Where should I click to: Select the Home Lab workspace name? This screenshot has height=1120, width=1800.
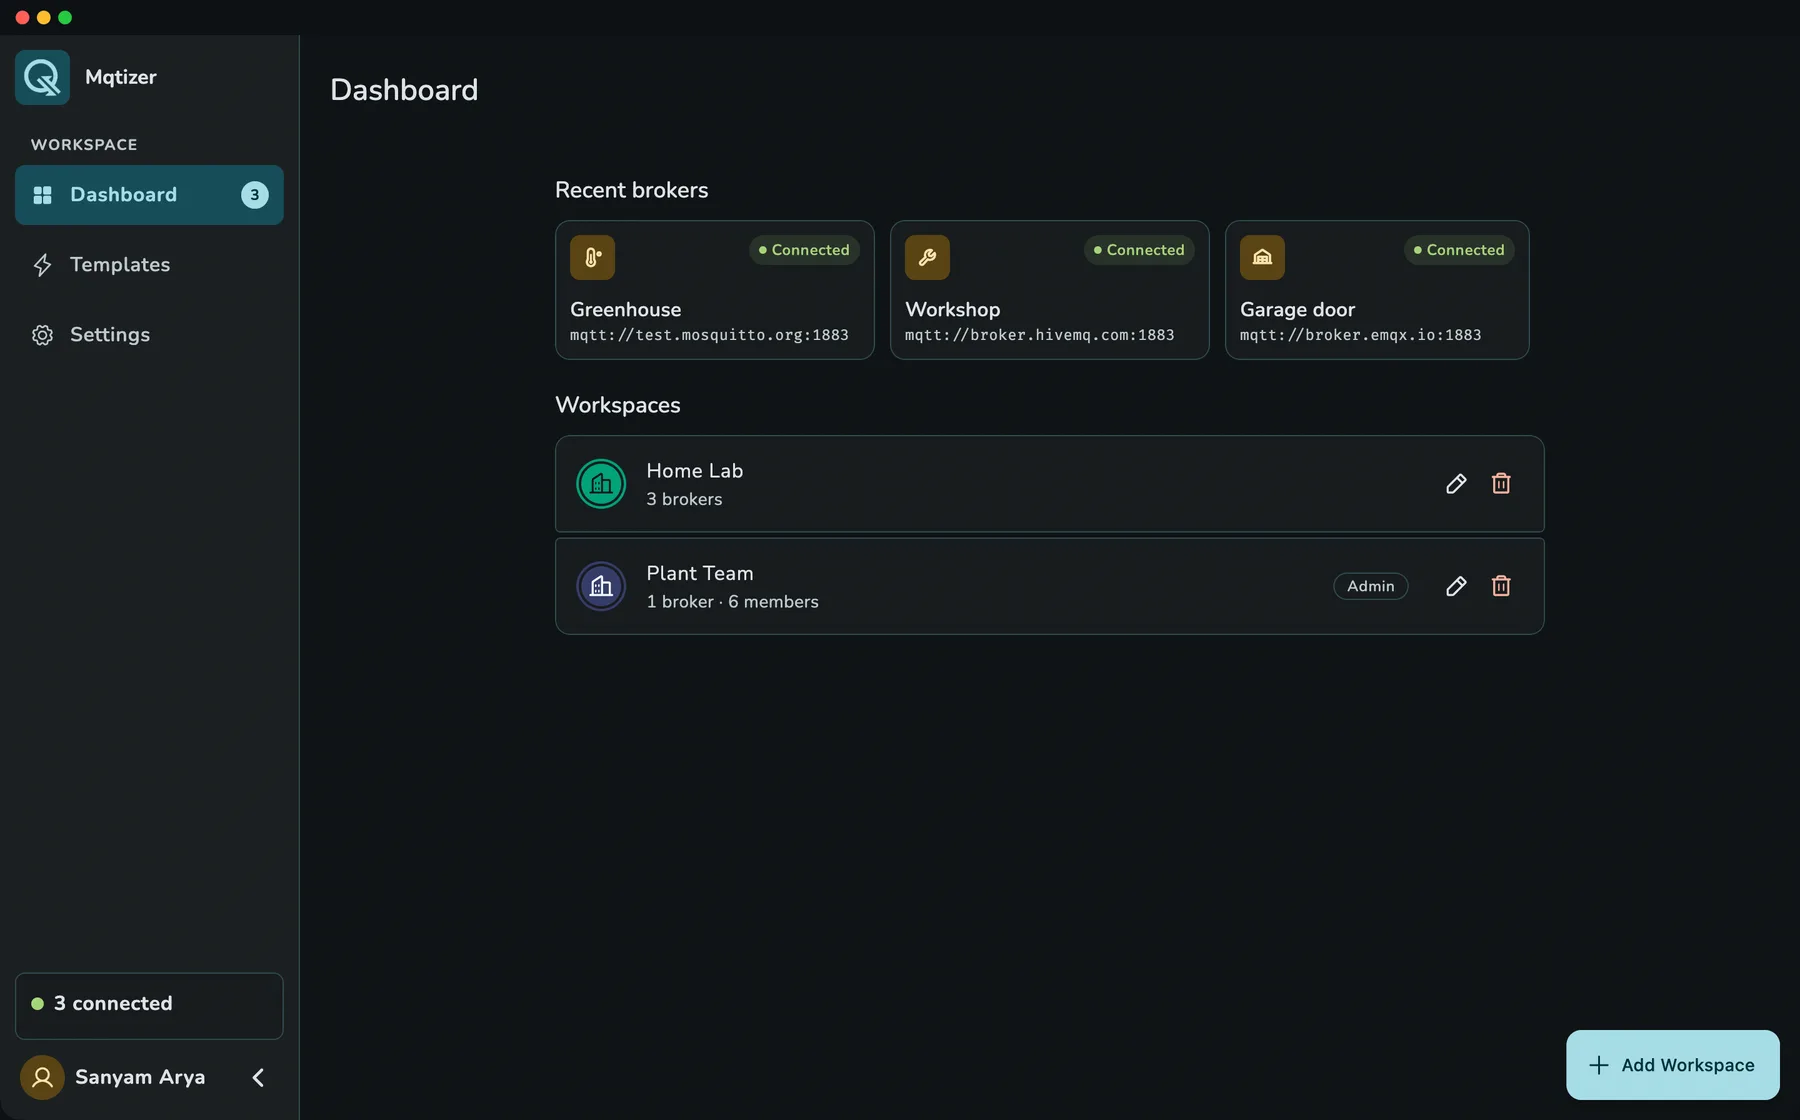click(694, 471)
